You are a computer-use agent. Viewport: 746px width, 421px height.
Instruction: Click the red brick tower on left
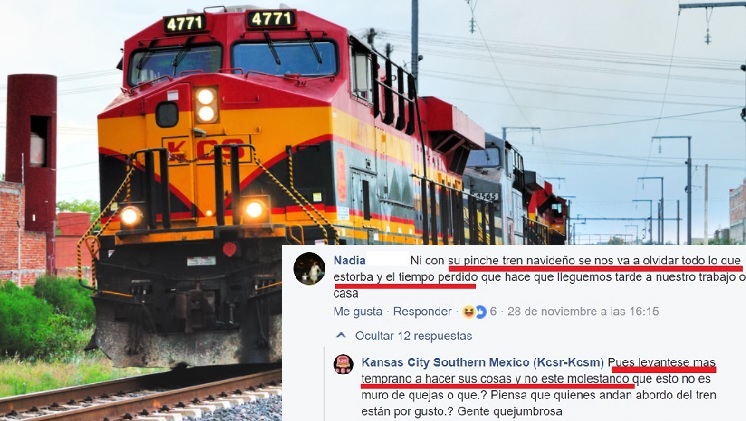tap(31, 152)
